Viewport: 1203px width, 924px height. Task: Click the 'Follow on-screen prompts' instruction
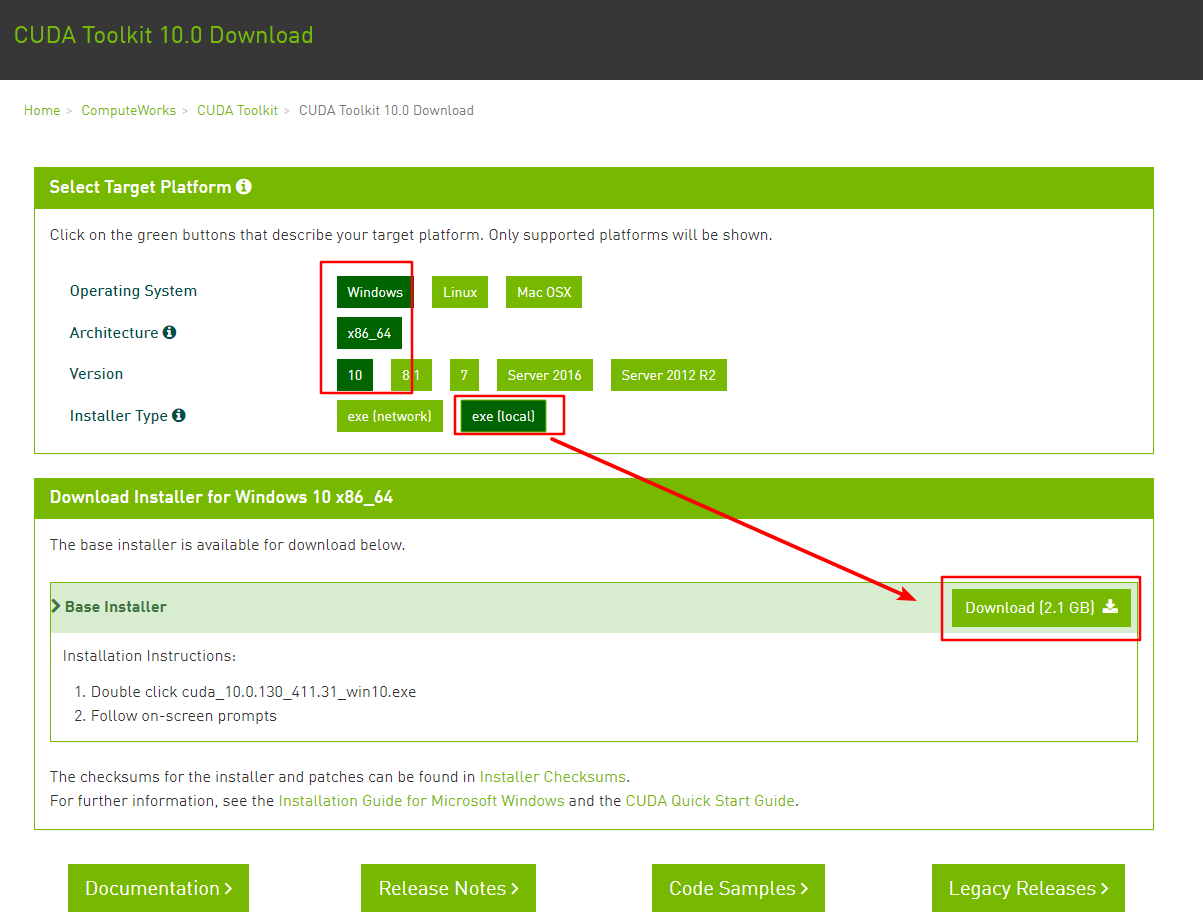pos(184,716)
